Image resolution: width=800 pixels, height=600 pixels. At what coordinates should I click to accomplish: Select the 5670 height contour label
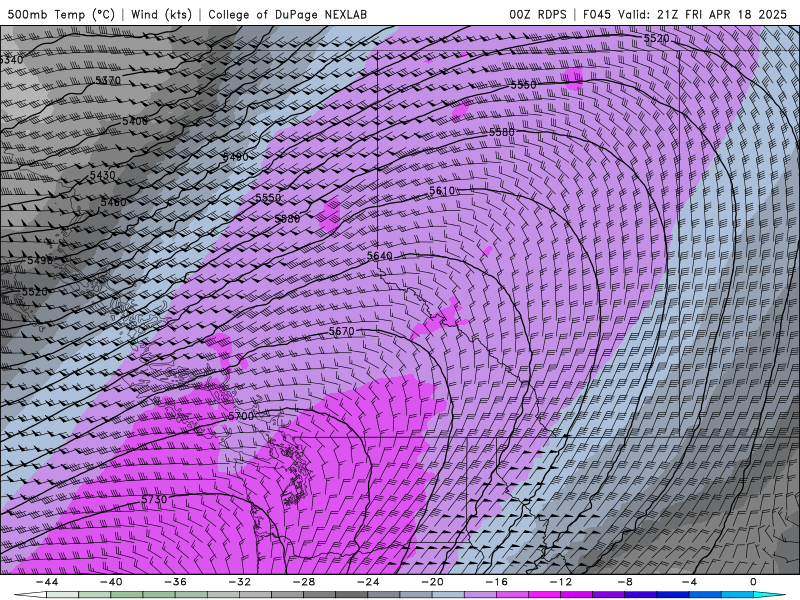pyautogui.click(x=341, y=331)
